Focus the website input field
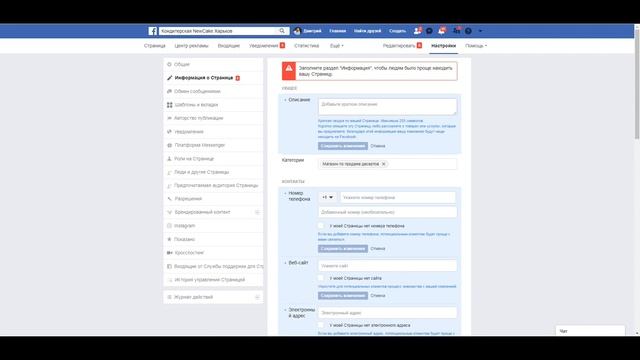This screenshot has width=640, height=360. [387, 266]
